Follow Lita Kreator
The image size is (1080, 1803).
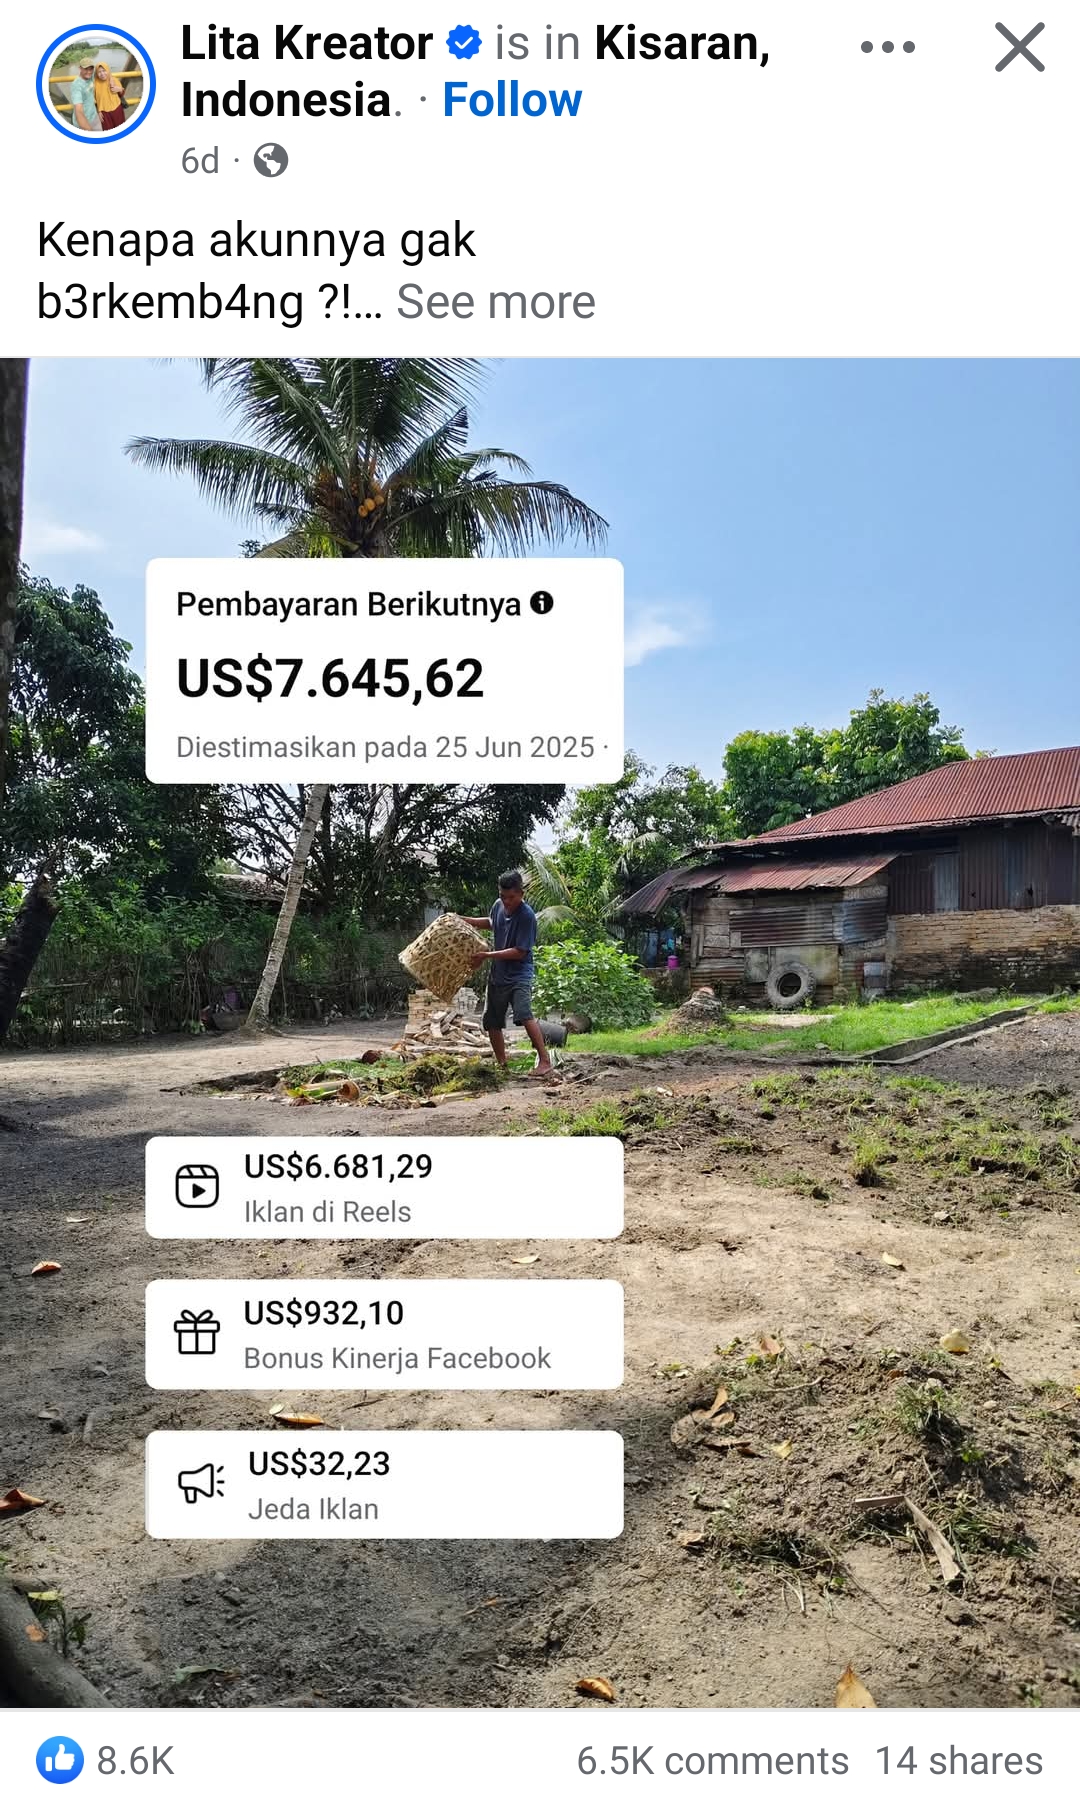coord(512,100)
